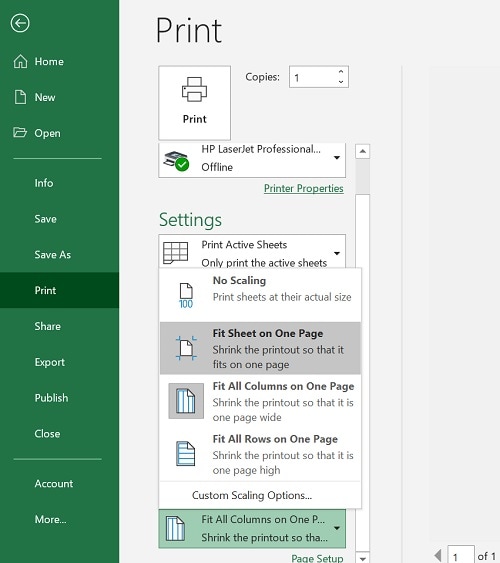Expand the Print Active Sheets dropdown
The width and height of the screenshot is (500, 563).
click(x=337, y=253)
